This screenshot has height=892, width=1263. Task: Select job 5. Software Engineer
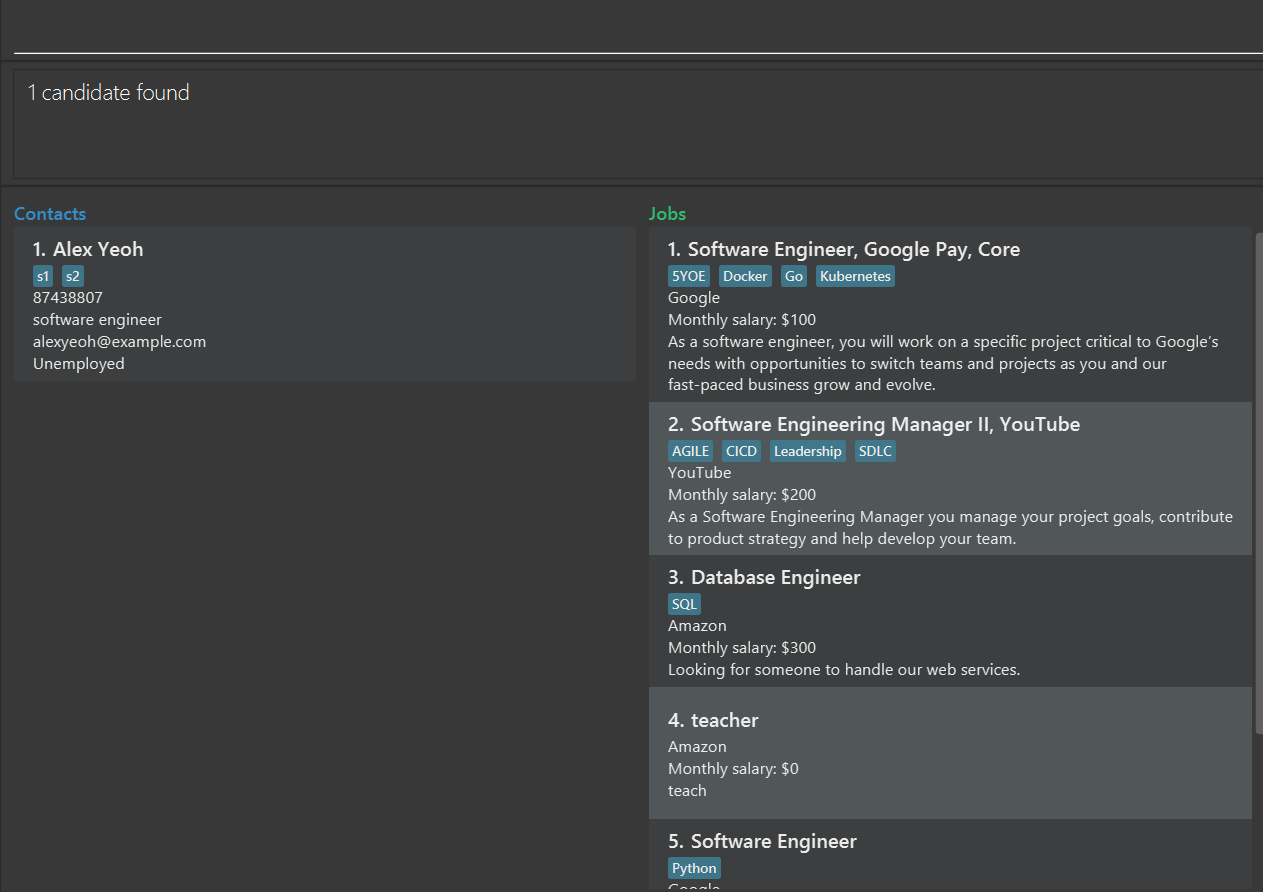coord(950,855)
